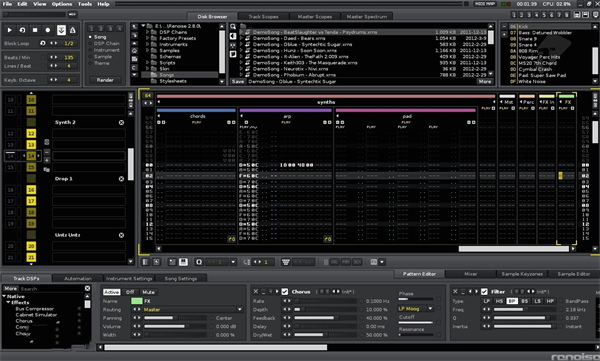Viewport: 600px width, 361px height.
Task: Open the quantize value dropdown arrow
Action: pos(233,262)
